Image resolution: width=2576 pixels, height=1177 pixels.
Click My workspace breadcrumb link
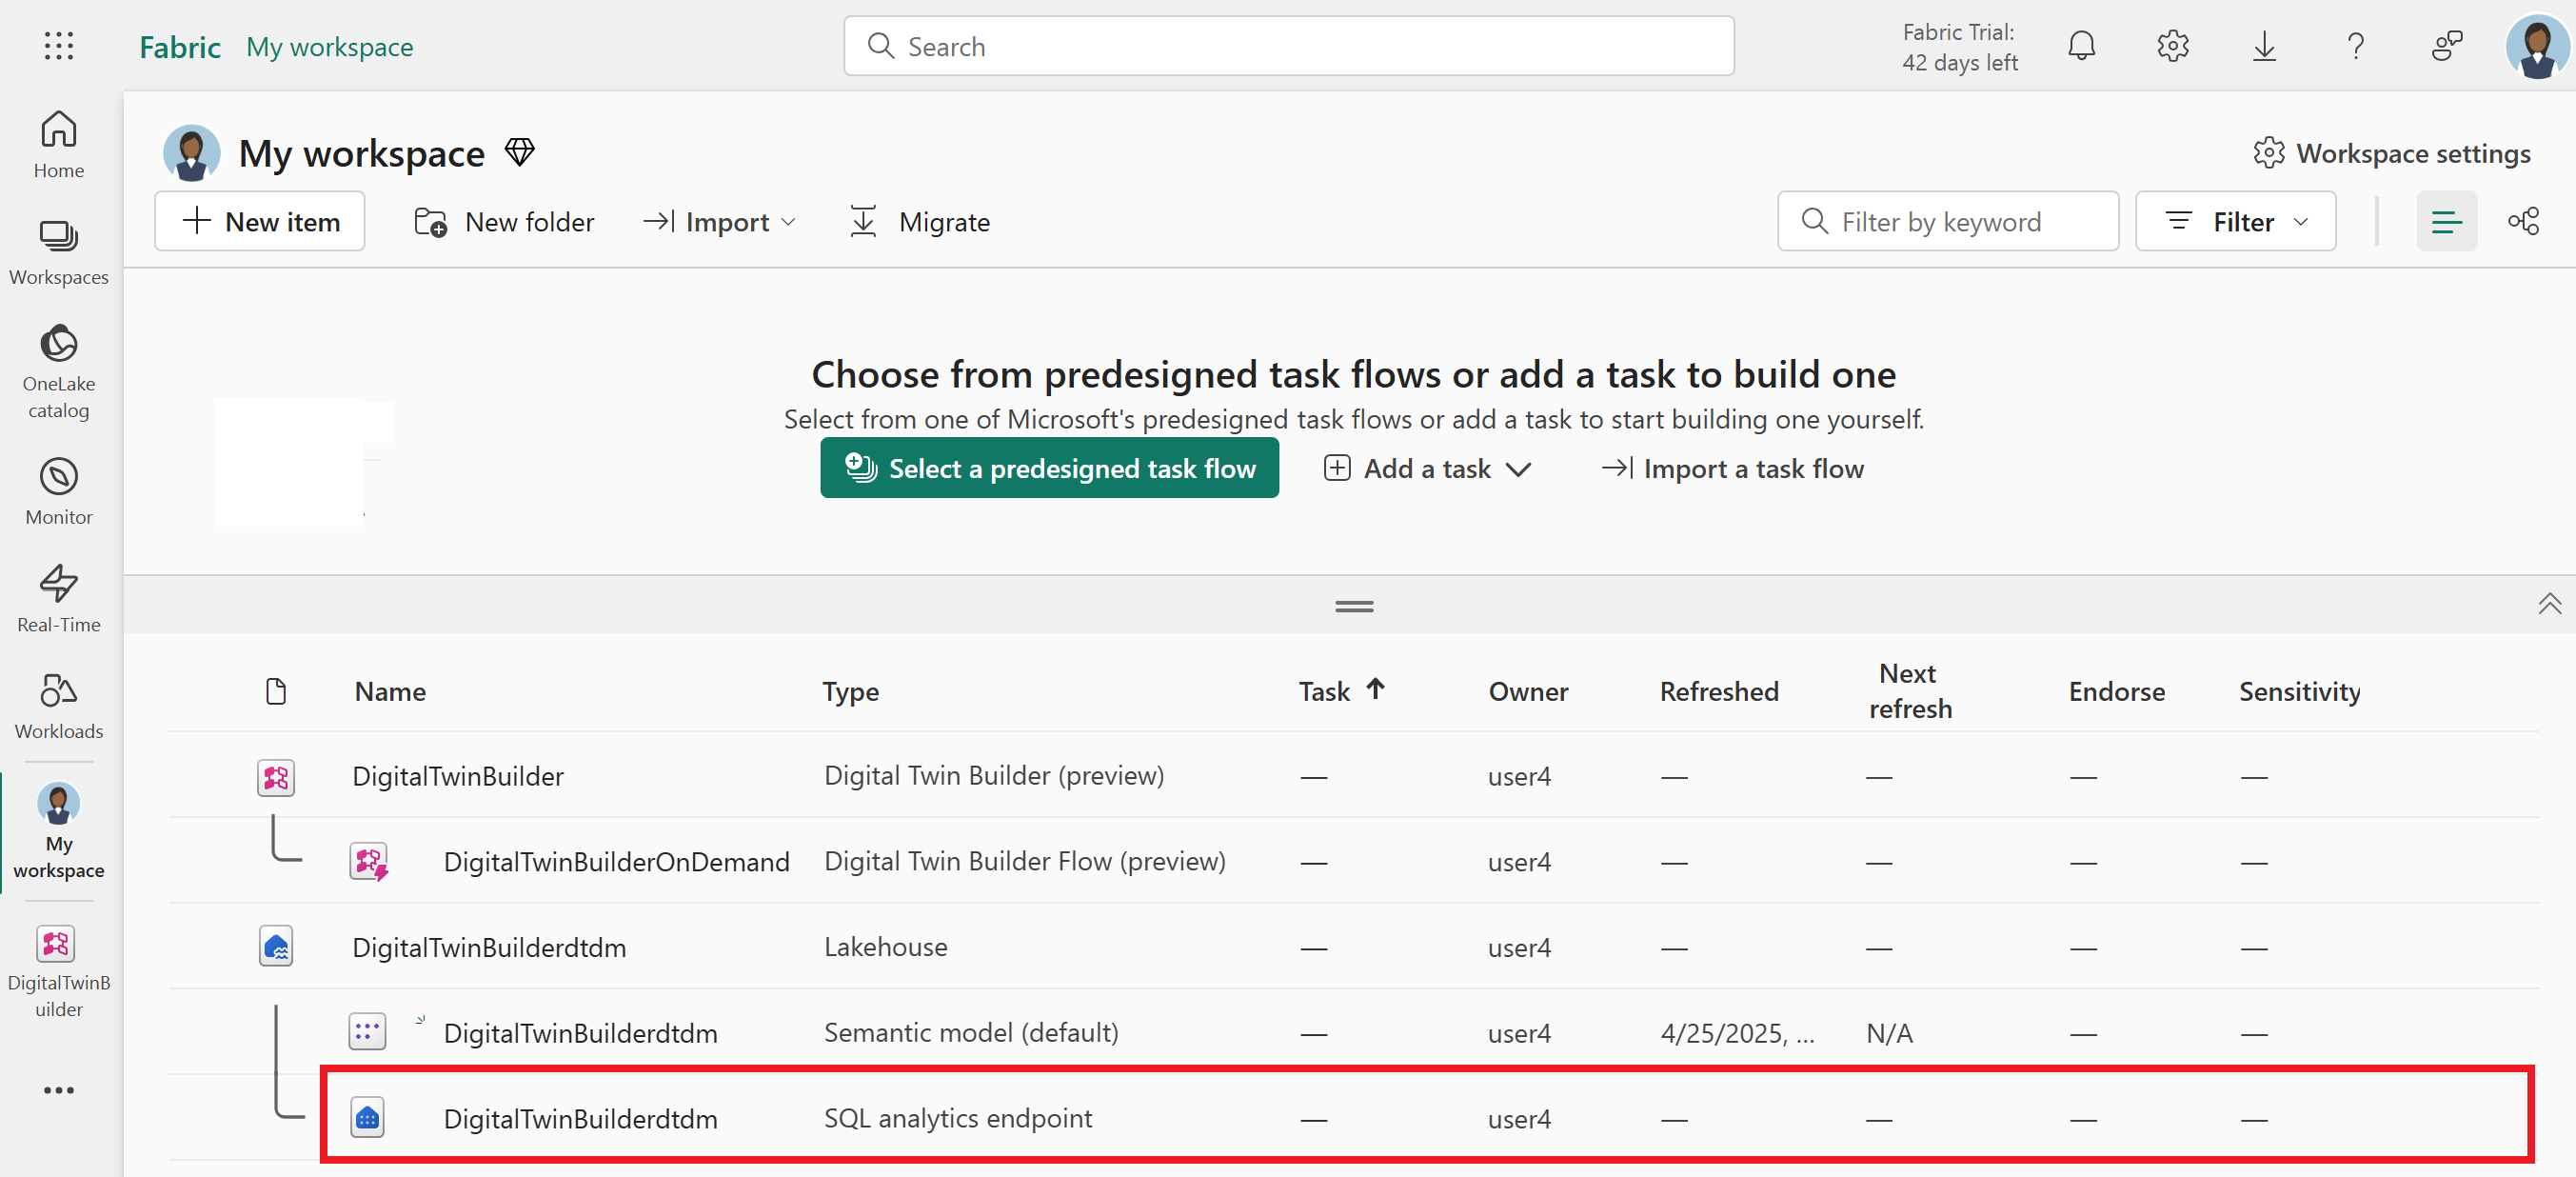point(329,47)
